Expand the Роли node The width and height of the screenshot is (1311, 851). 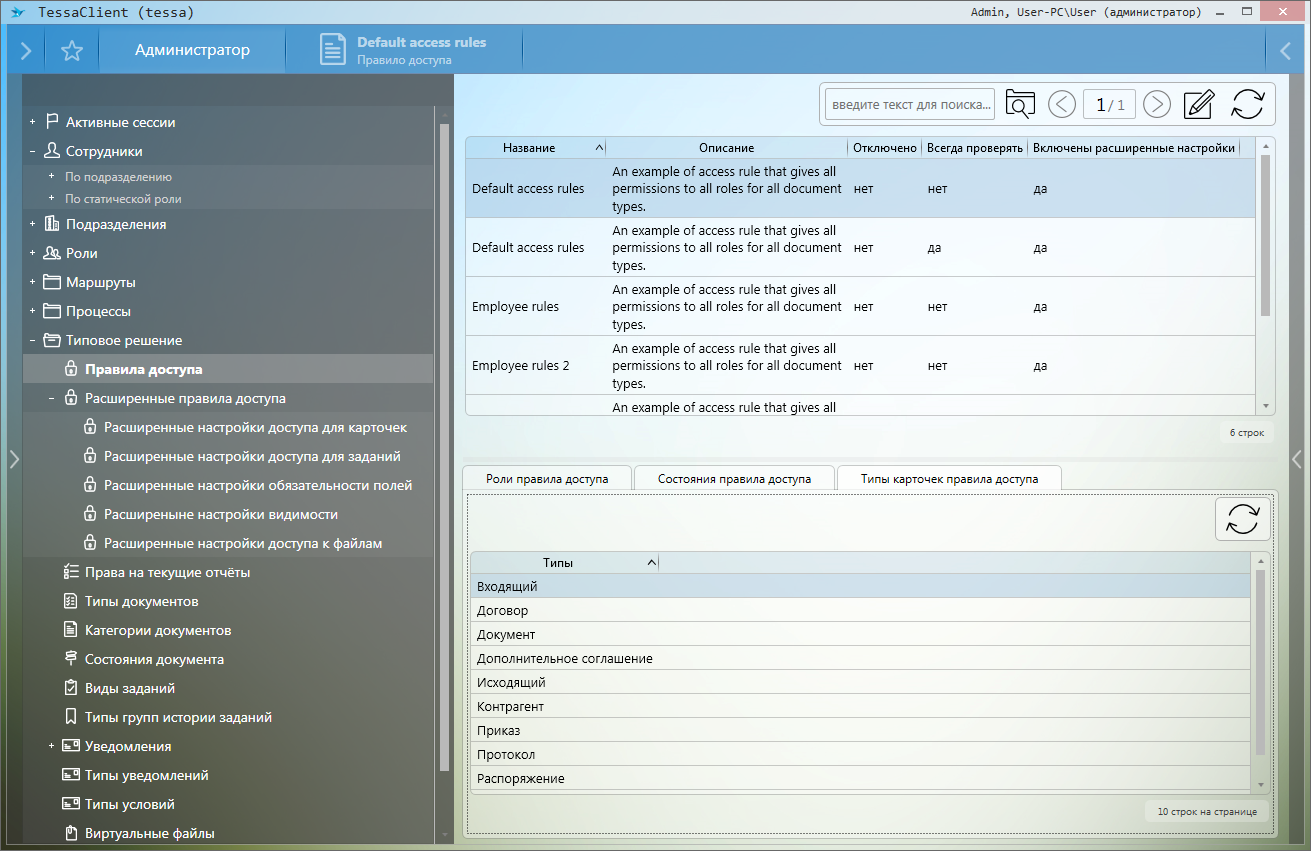32,253
